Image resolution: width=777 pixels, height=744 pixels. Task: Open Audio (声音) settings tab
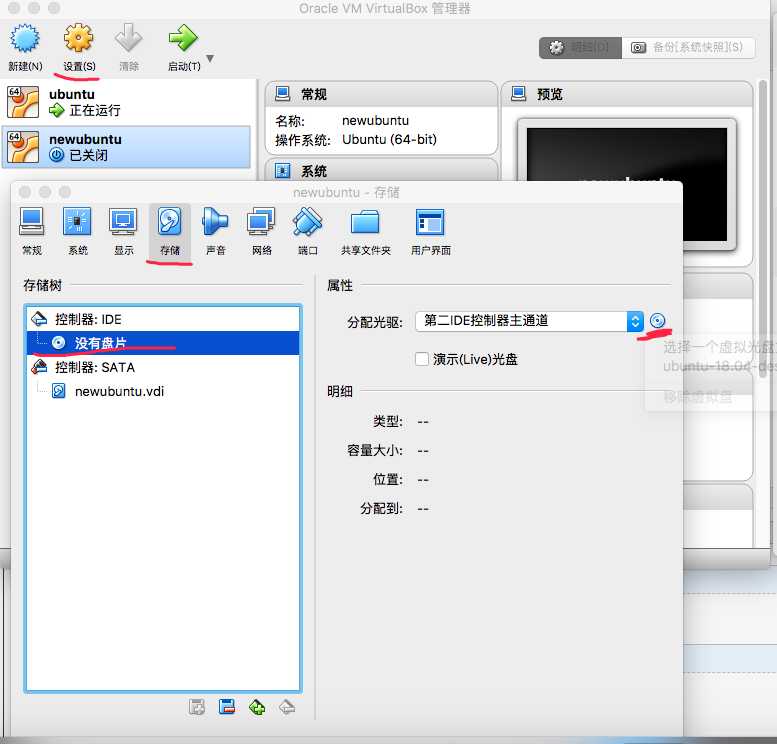coord(216,231)
